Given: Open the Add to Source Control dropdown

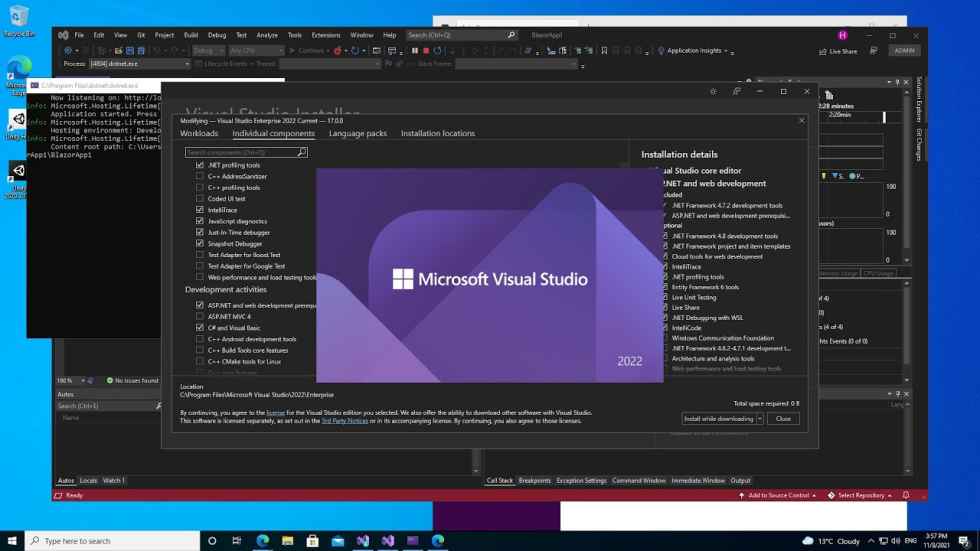Looking at the screenshot, I should 778,495.
